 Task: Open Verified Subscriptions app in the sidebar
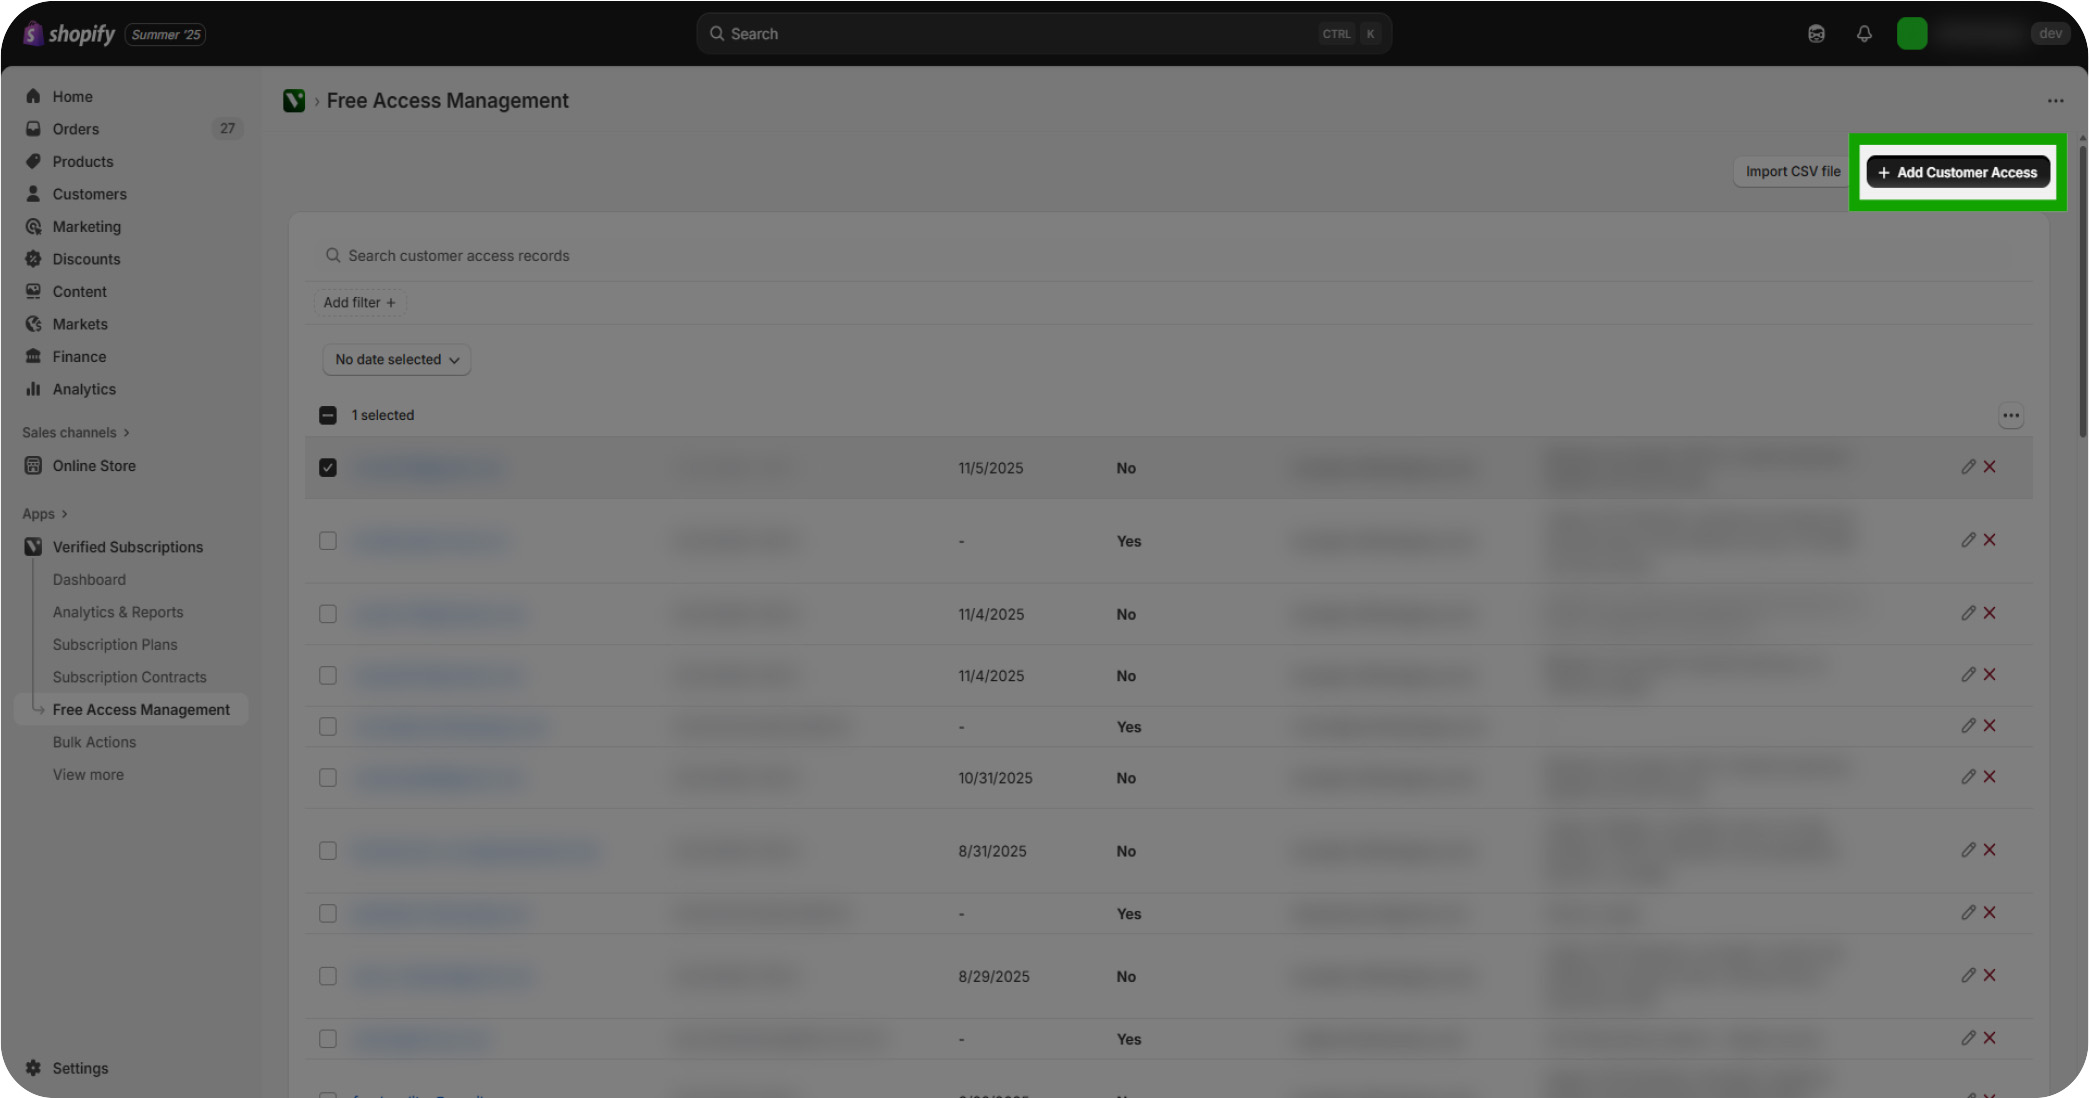pos(128,547)
